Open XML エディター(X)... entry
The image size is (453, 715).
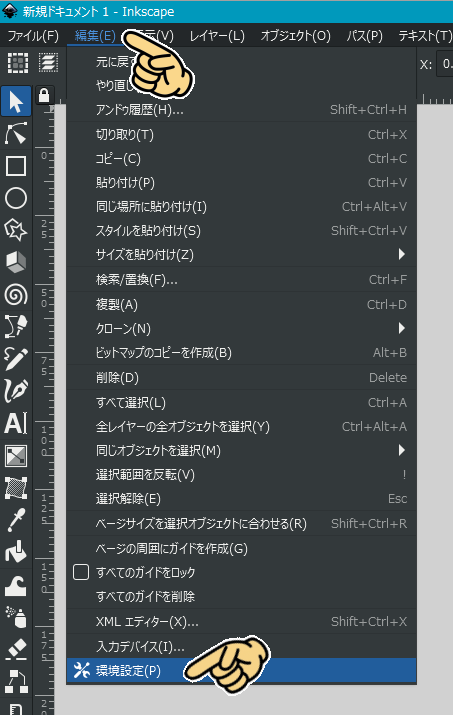[x=242, y=622]
